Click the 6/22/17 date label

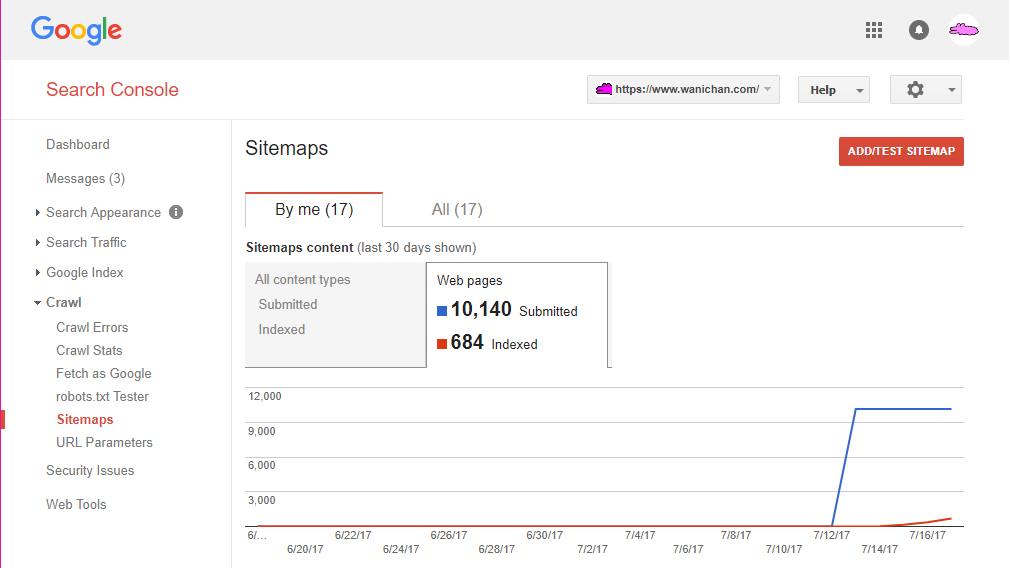(x=353, y=535)
